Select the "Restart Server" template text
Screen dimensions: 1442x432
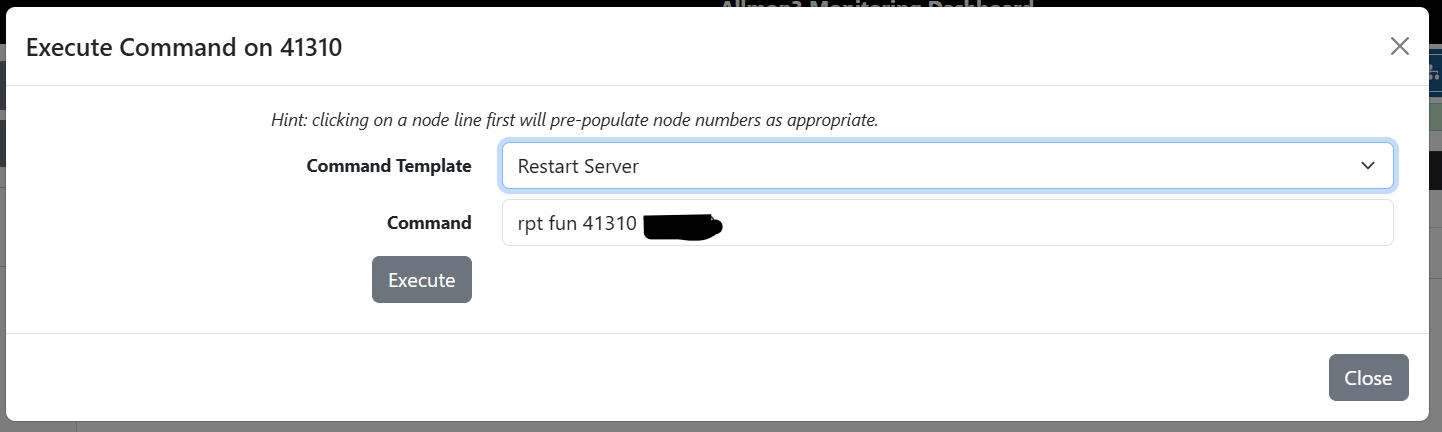[578, 166]
